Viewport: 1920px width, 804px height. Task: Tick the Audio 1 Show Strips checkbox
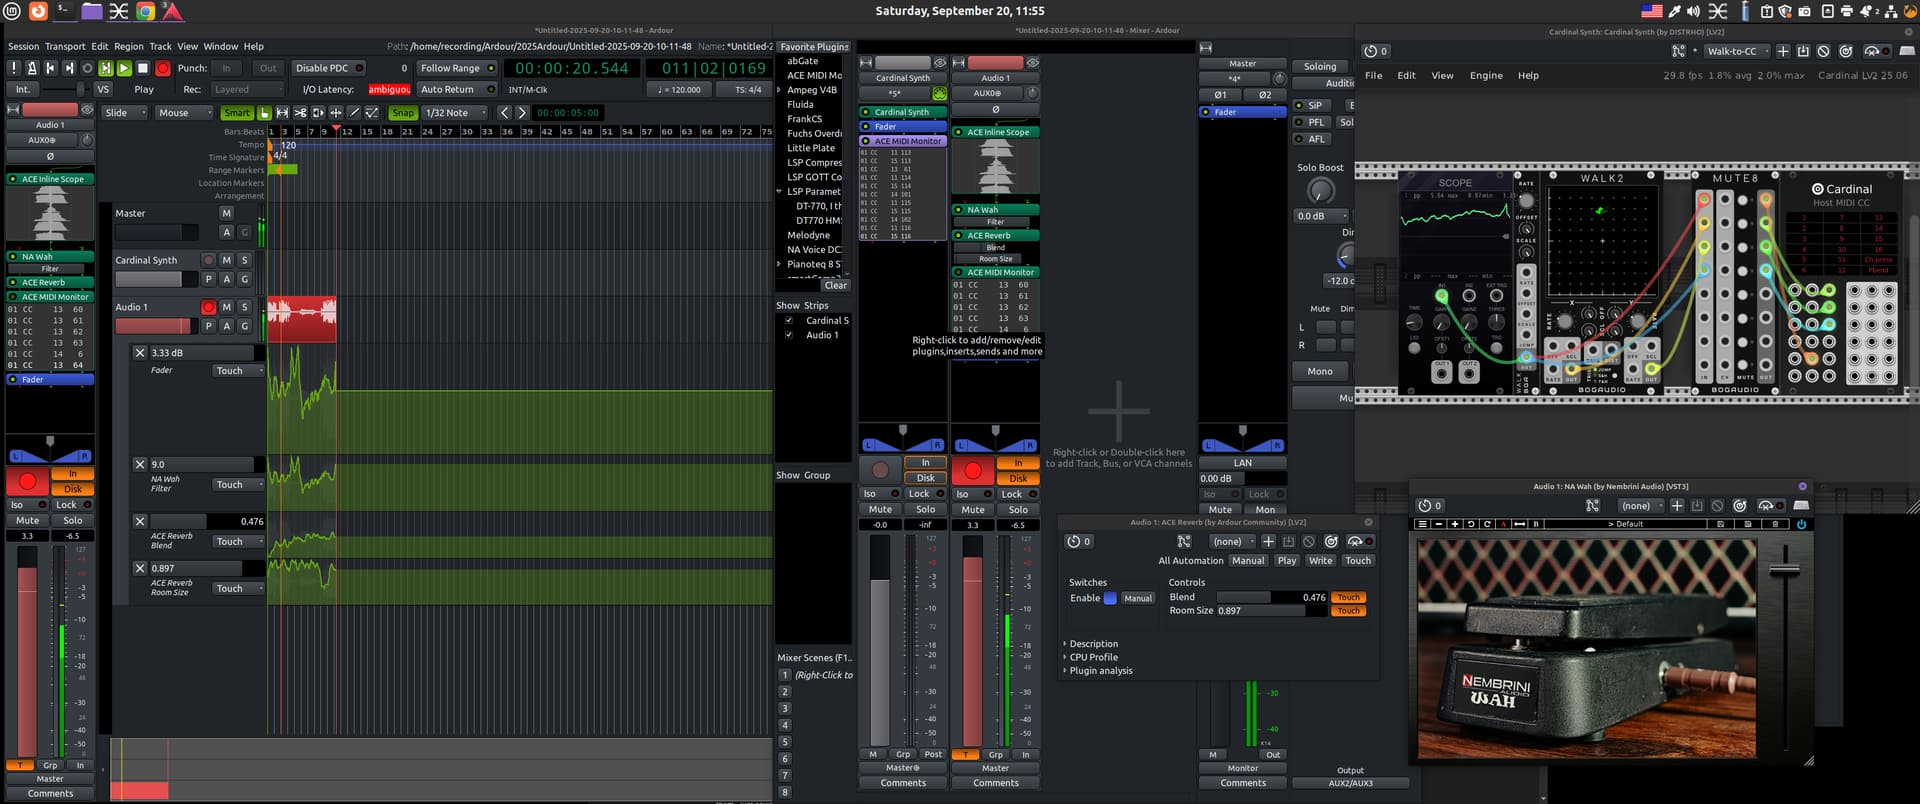(789, 335)
